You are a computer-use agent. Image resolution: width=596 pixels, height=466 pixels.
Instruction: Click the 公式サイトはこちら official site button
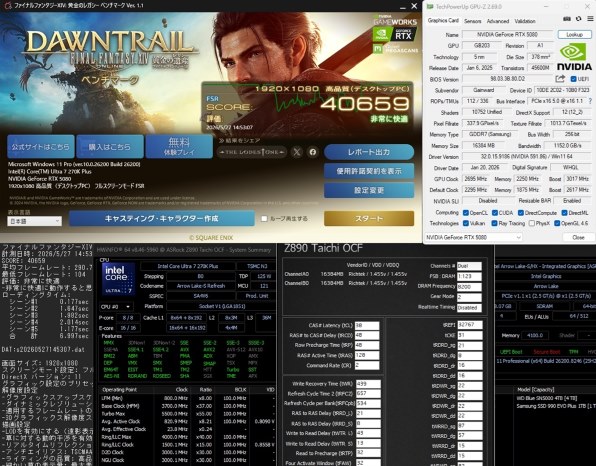tap(41, 146)
